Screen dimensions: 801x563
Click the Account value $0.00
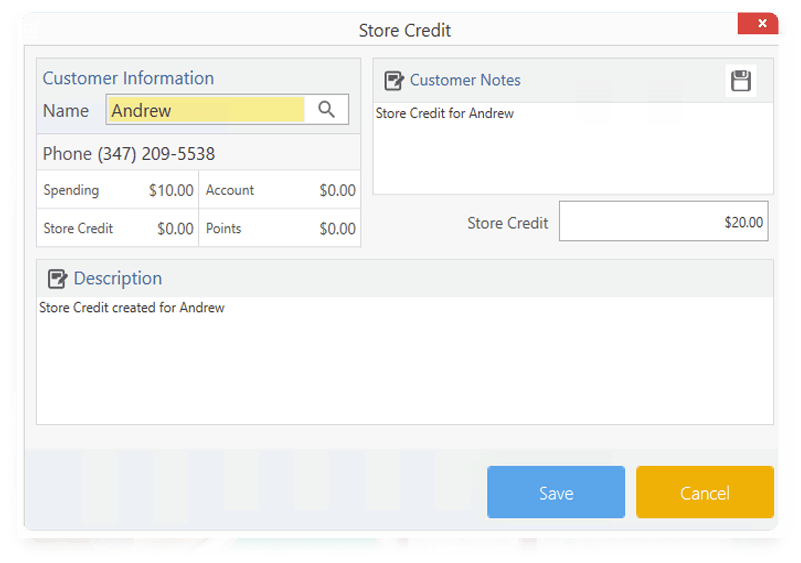coord(338,191)
